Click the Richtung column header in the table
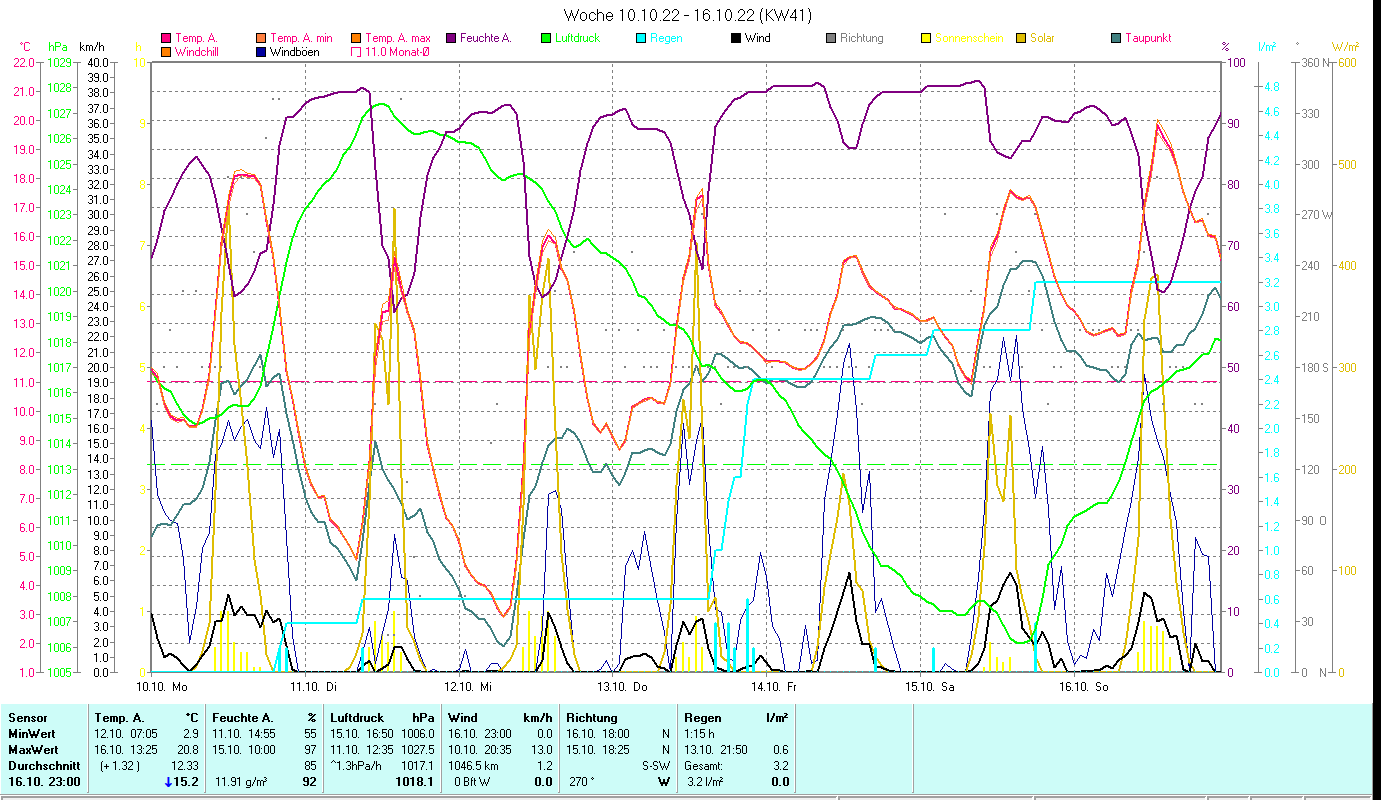The height and width of the screenshot is (800, 1381). pos(591,718)
